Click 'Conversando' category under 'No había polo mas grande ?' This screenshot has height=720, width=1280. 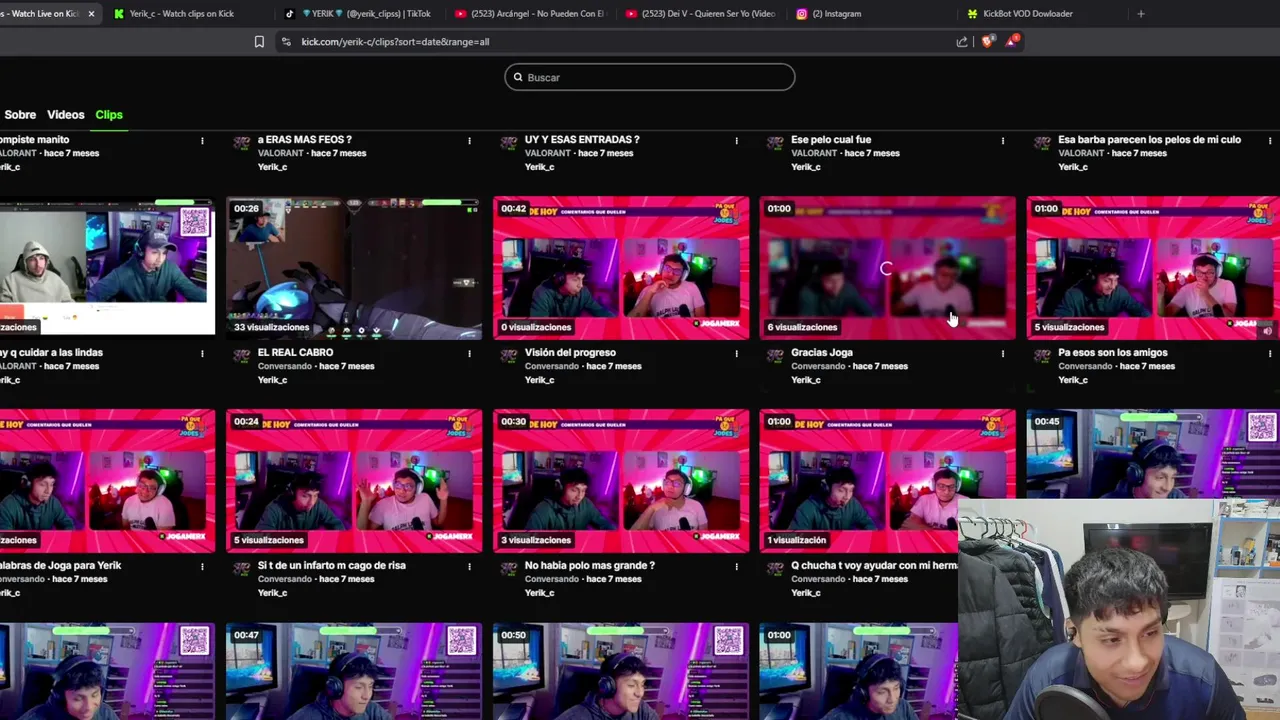point(552,580)
